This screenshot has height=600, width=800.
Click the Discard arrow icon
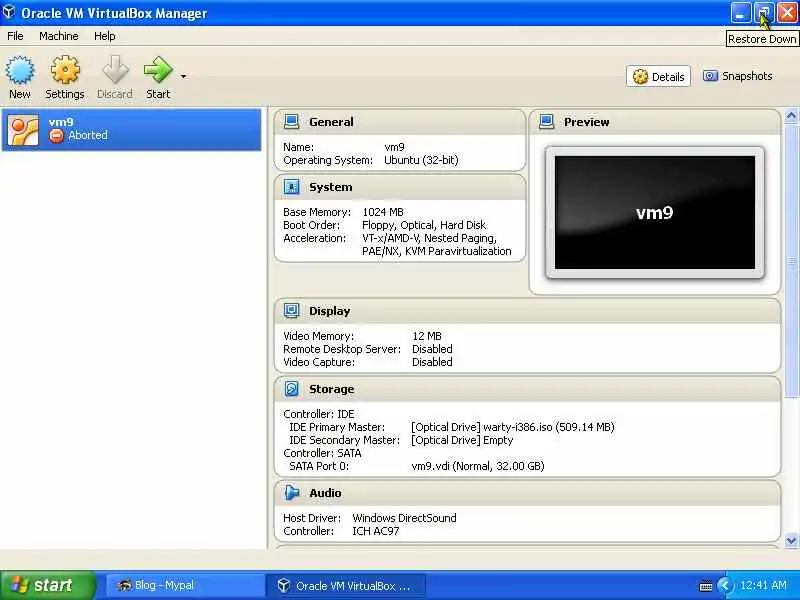(x=115, y=70)
